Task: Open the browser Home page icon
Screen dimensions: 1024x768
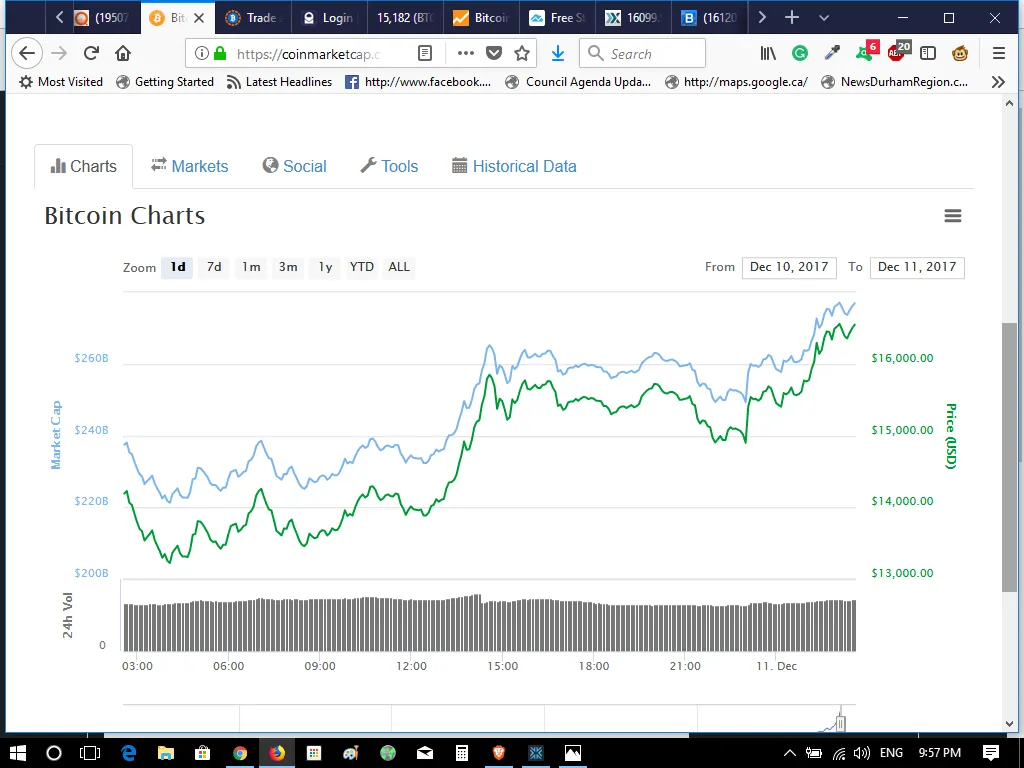Action: [123, 54]
